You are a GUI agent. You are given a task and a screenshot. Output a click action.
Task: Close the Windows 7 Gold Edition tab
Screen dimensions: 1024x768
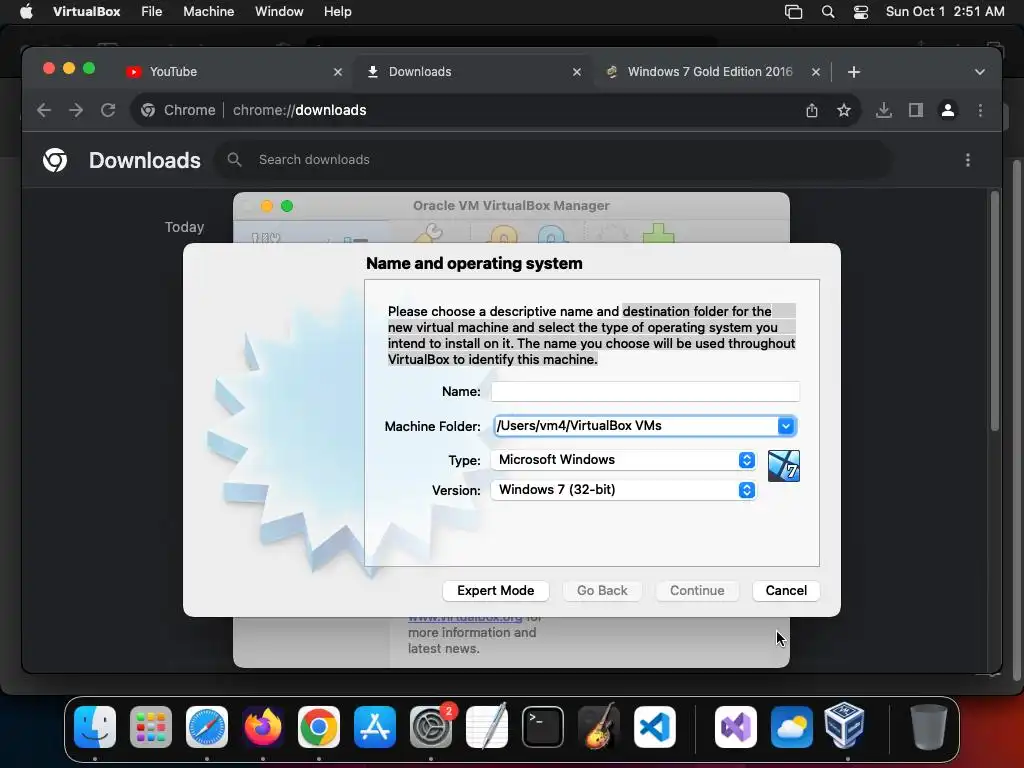[816, 72]
